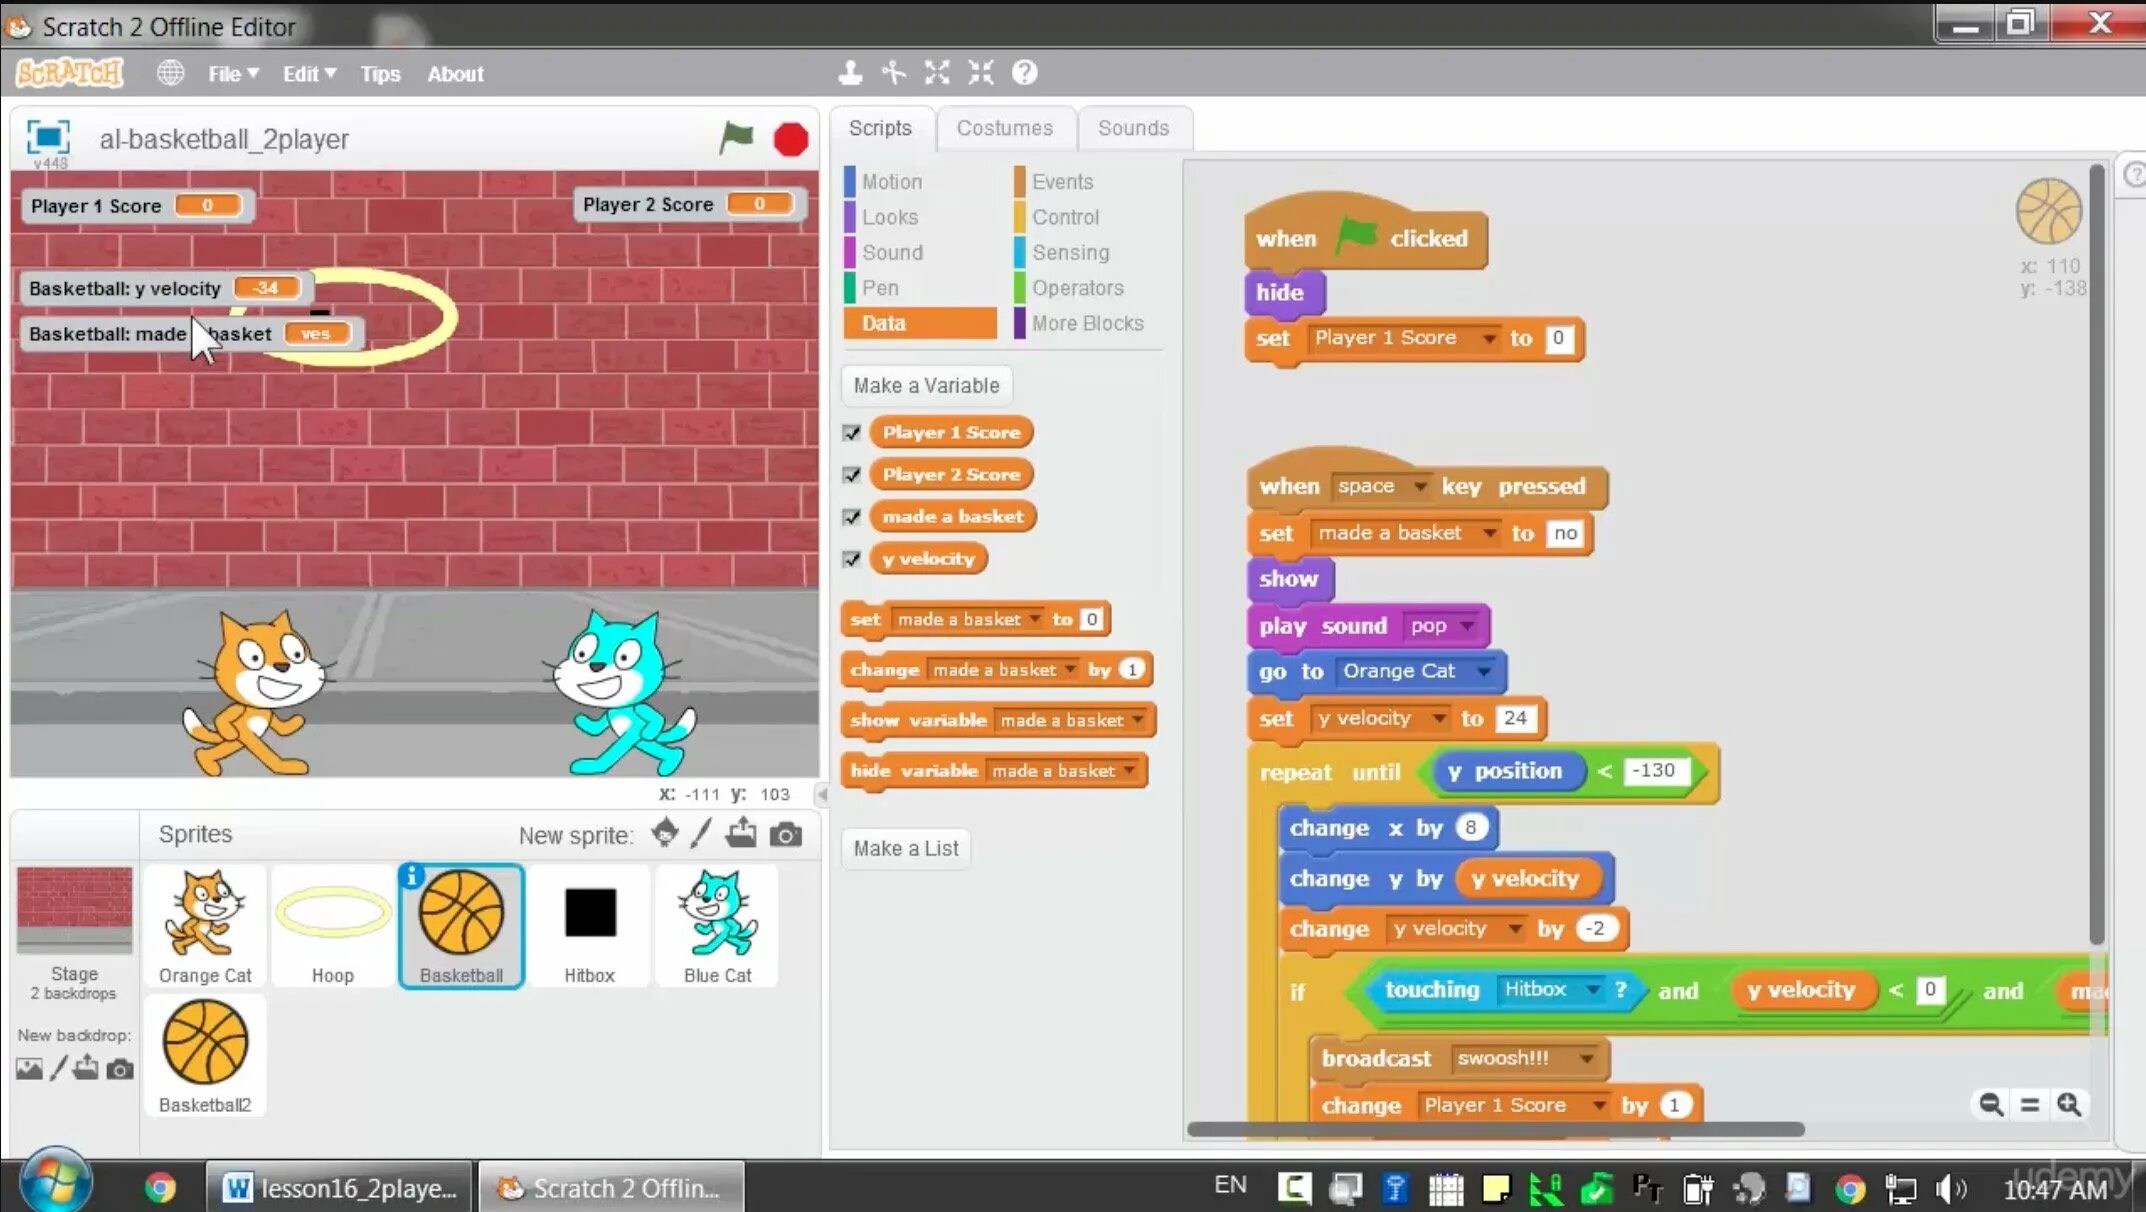
Task: Switch to the Sounds tab
Action: [1135, 127]
